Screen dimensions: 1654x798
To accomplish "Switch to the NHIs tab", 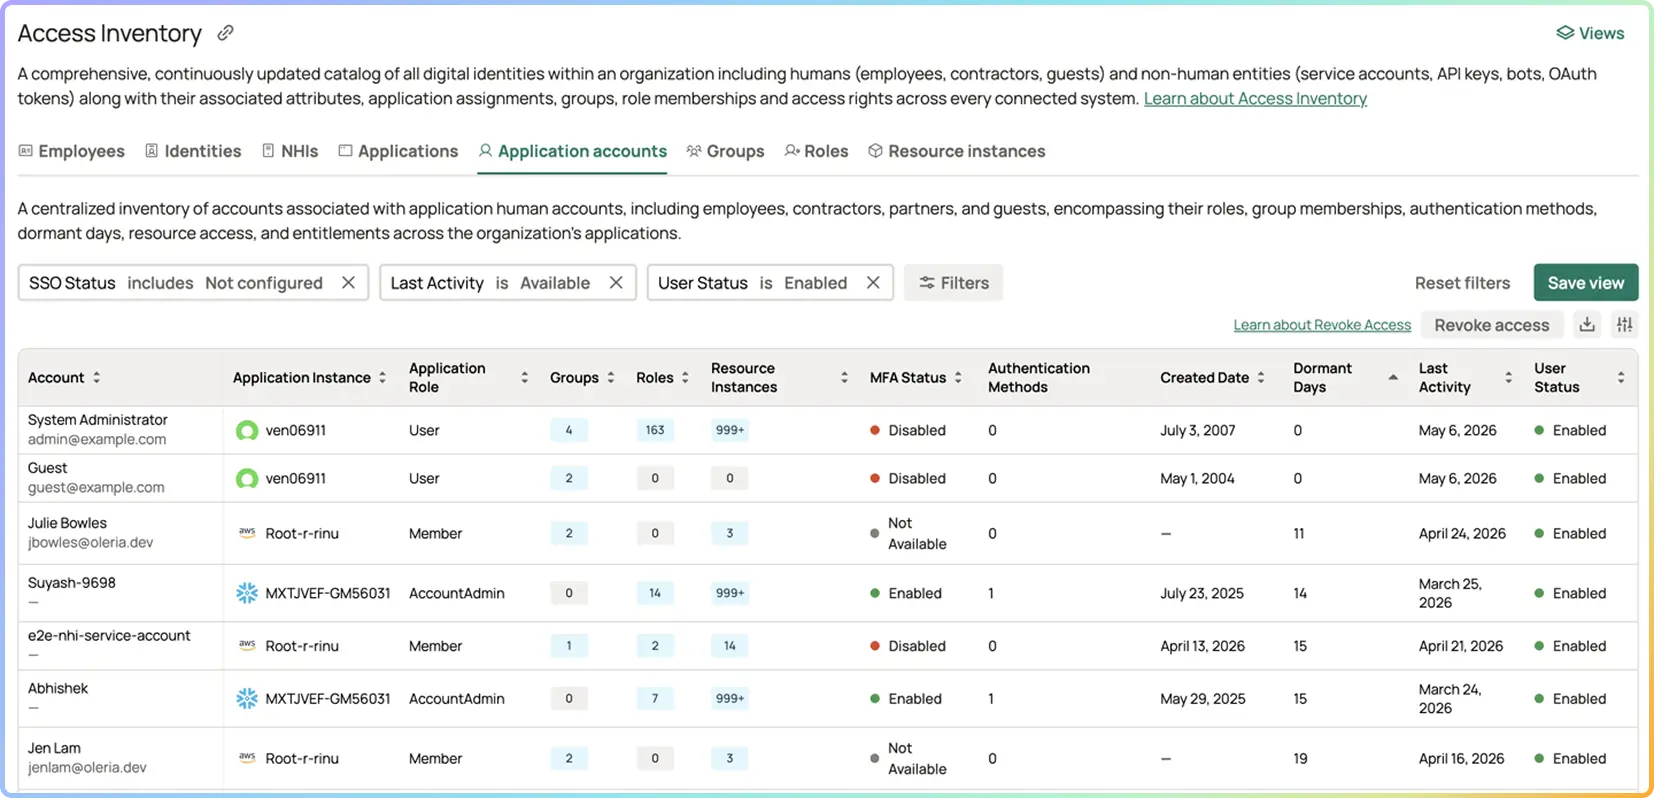I will pos(290,151).
